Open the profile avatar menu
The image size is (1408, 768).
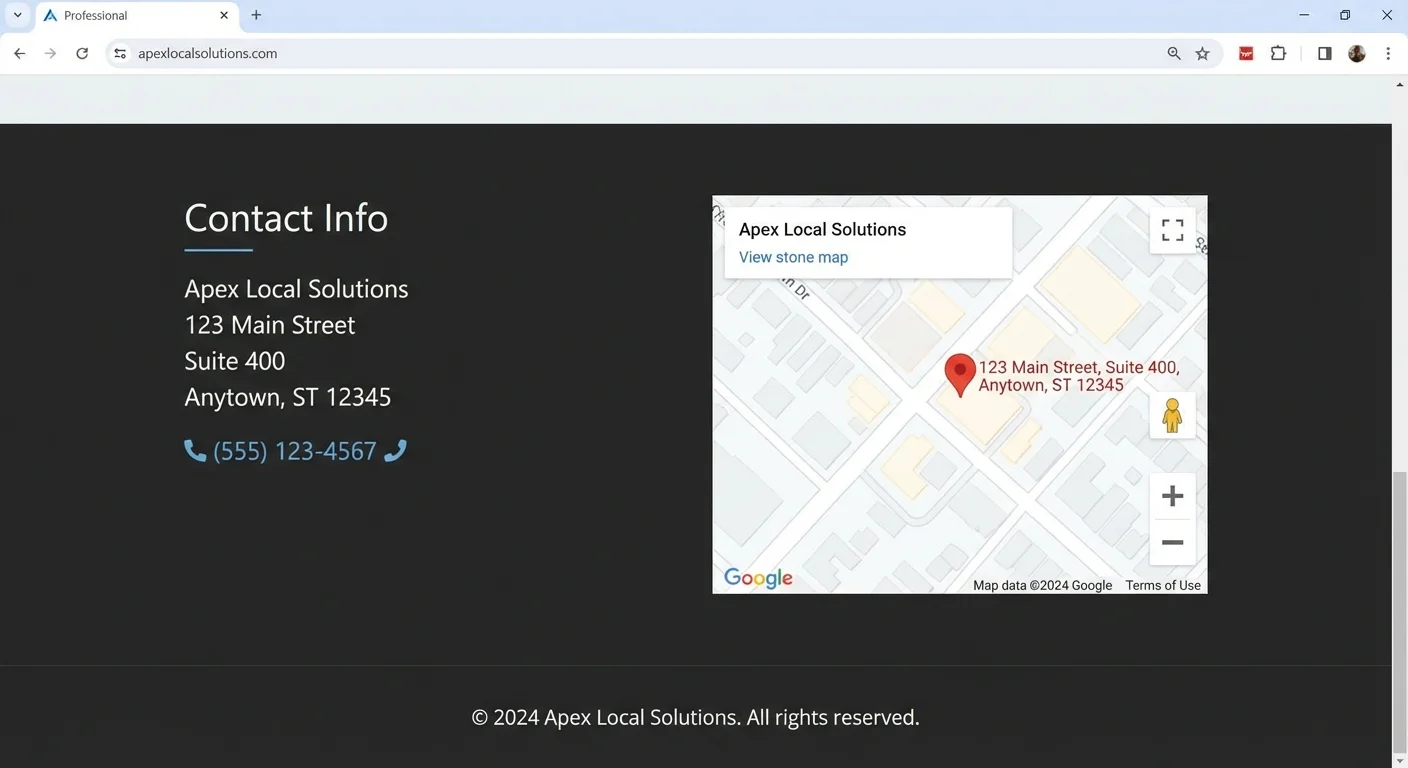(x=1357, y=54)
